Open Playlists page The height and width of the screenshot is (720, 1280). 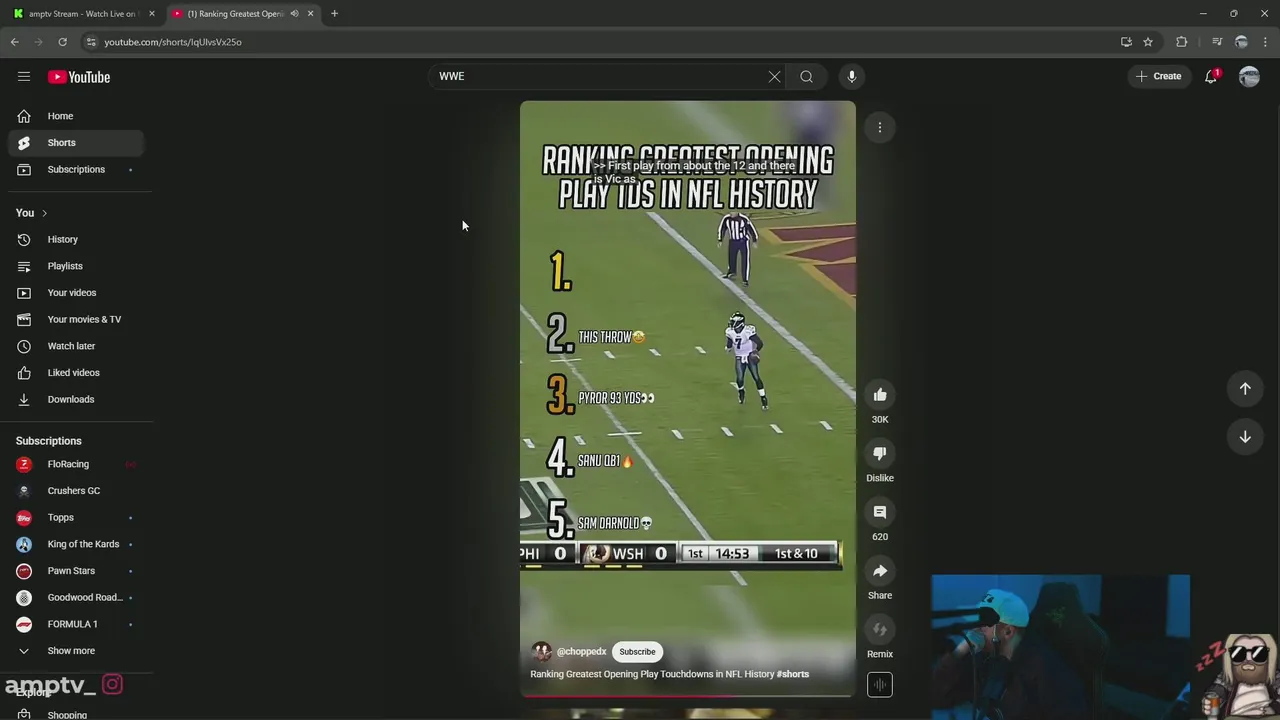click(76, 266)
